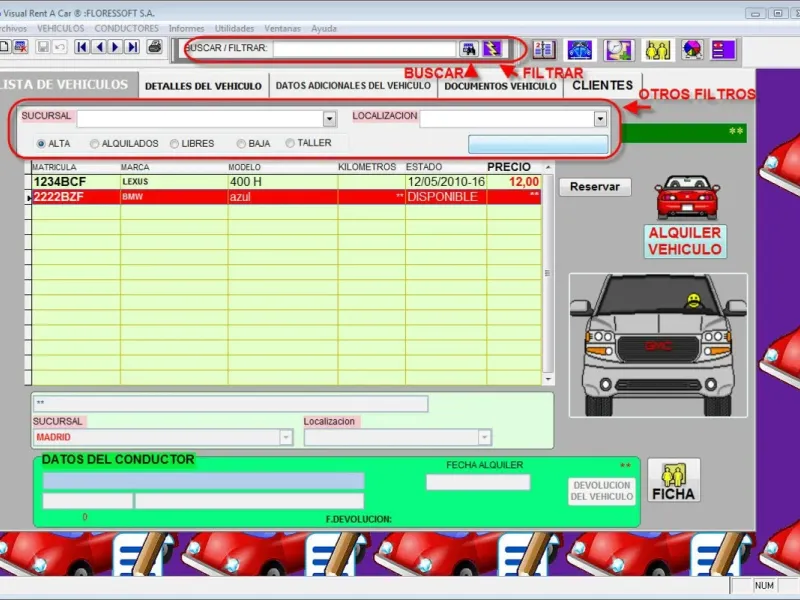Click the ALQUILER VEHICULO button
Screen dimensions: 800x600
coord(685,241)
